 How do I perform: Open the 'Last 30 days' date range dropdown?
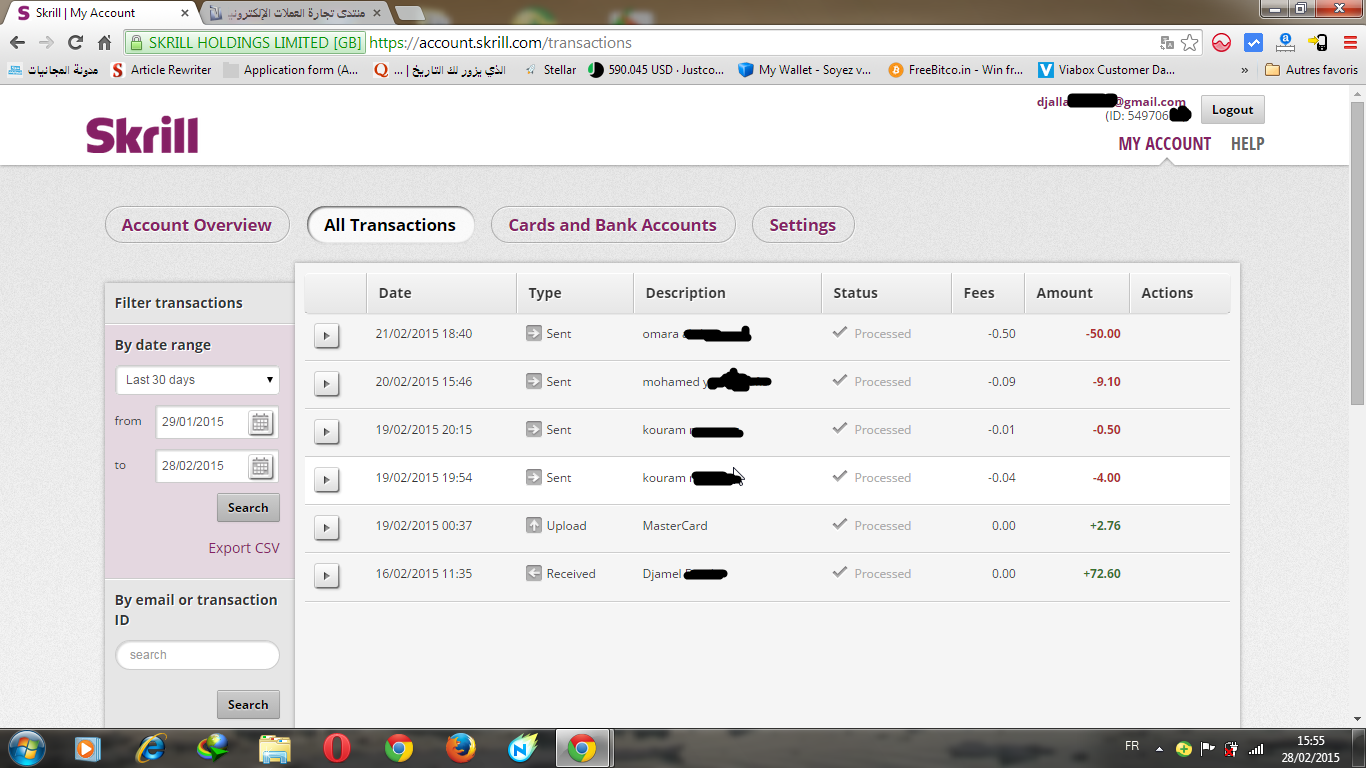[x=198, y=380]
